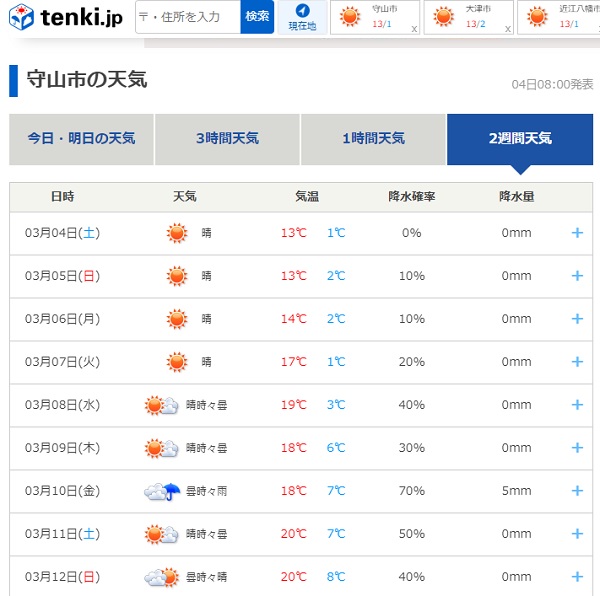This screenshot has height=596, width=600.
Task: Expand the 03月10日 forecast row
Action: pos(577,491)
